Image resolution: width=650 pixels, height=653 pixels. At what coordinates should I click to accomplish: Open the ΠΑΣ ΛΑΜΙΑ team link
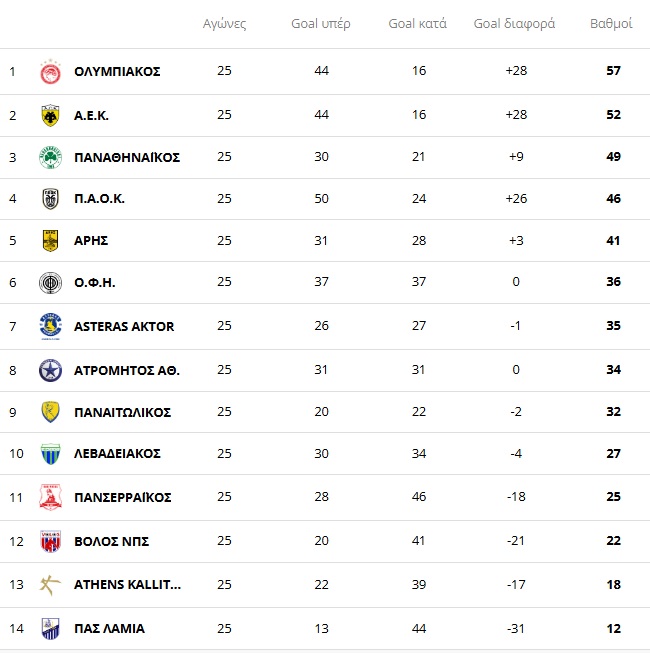tap(110, 628)
